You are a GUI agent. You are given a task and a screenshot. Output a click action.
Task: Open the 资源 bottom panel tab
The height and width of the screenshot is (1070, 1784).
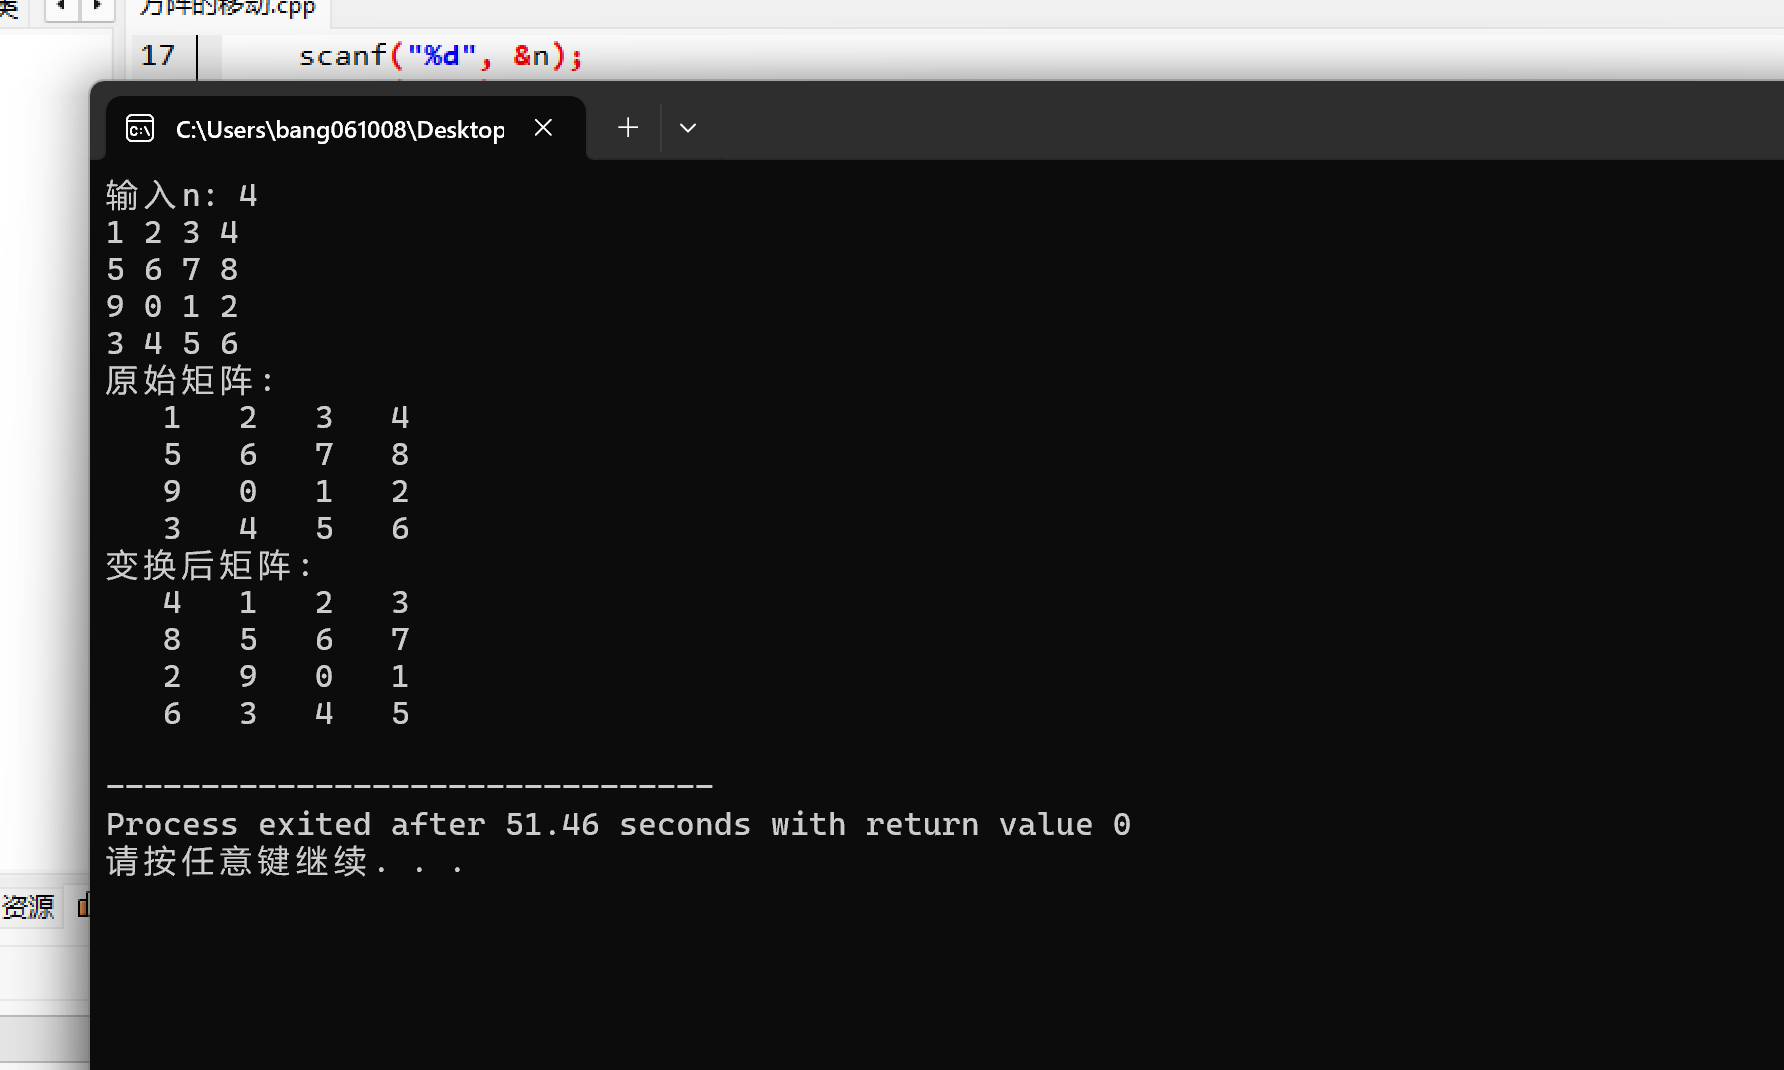pyautogui.click(x=29, y=907)
